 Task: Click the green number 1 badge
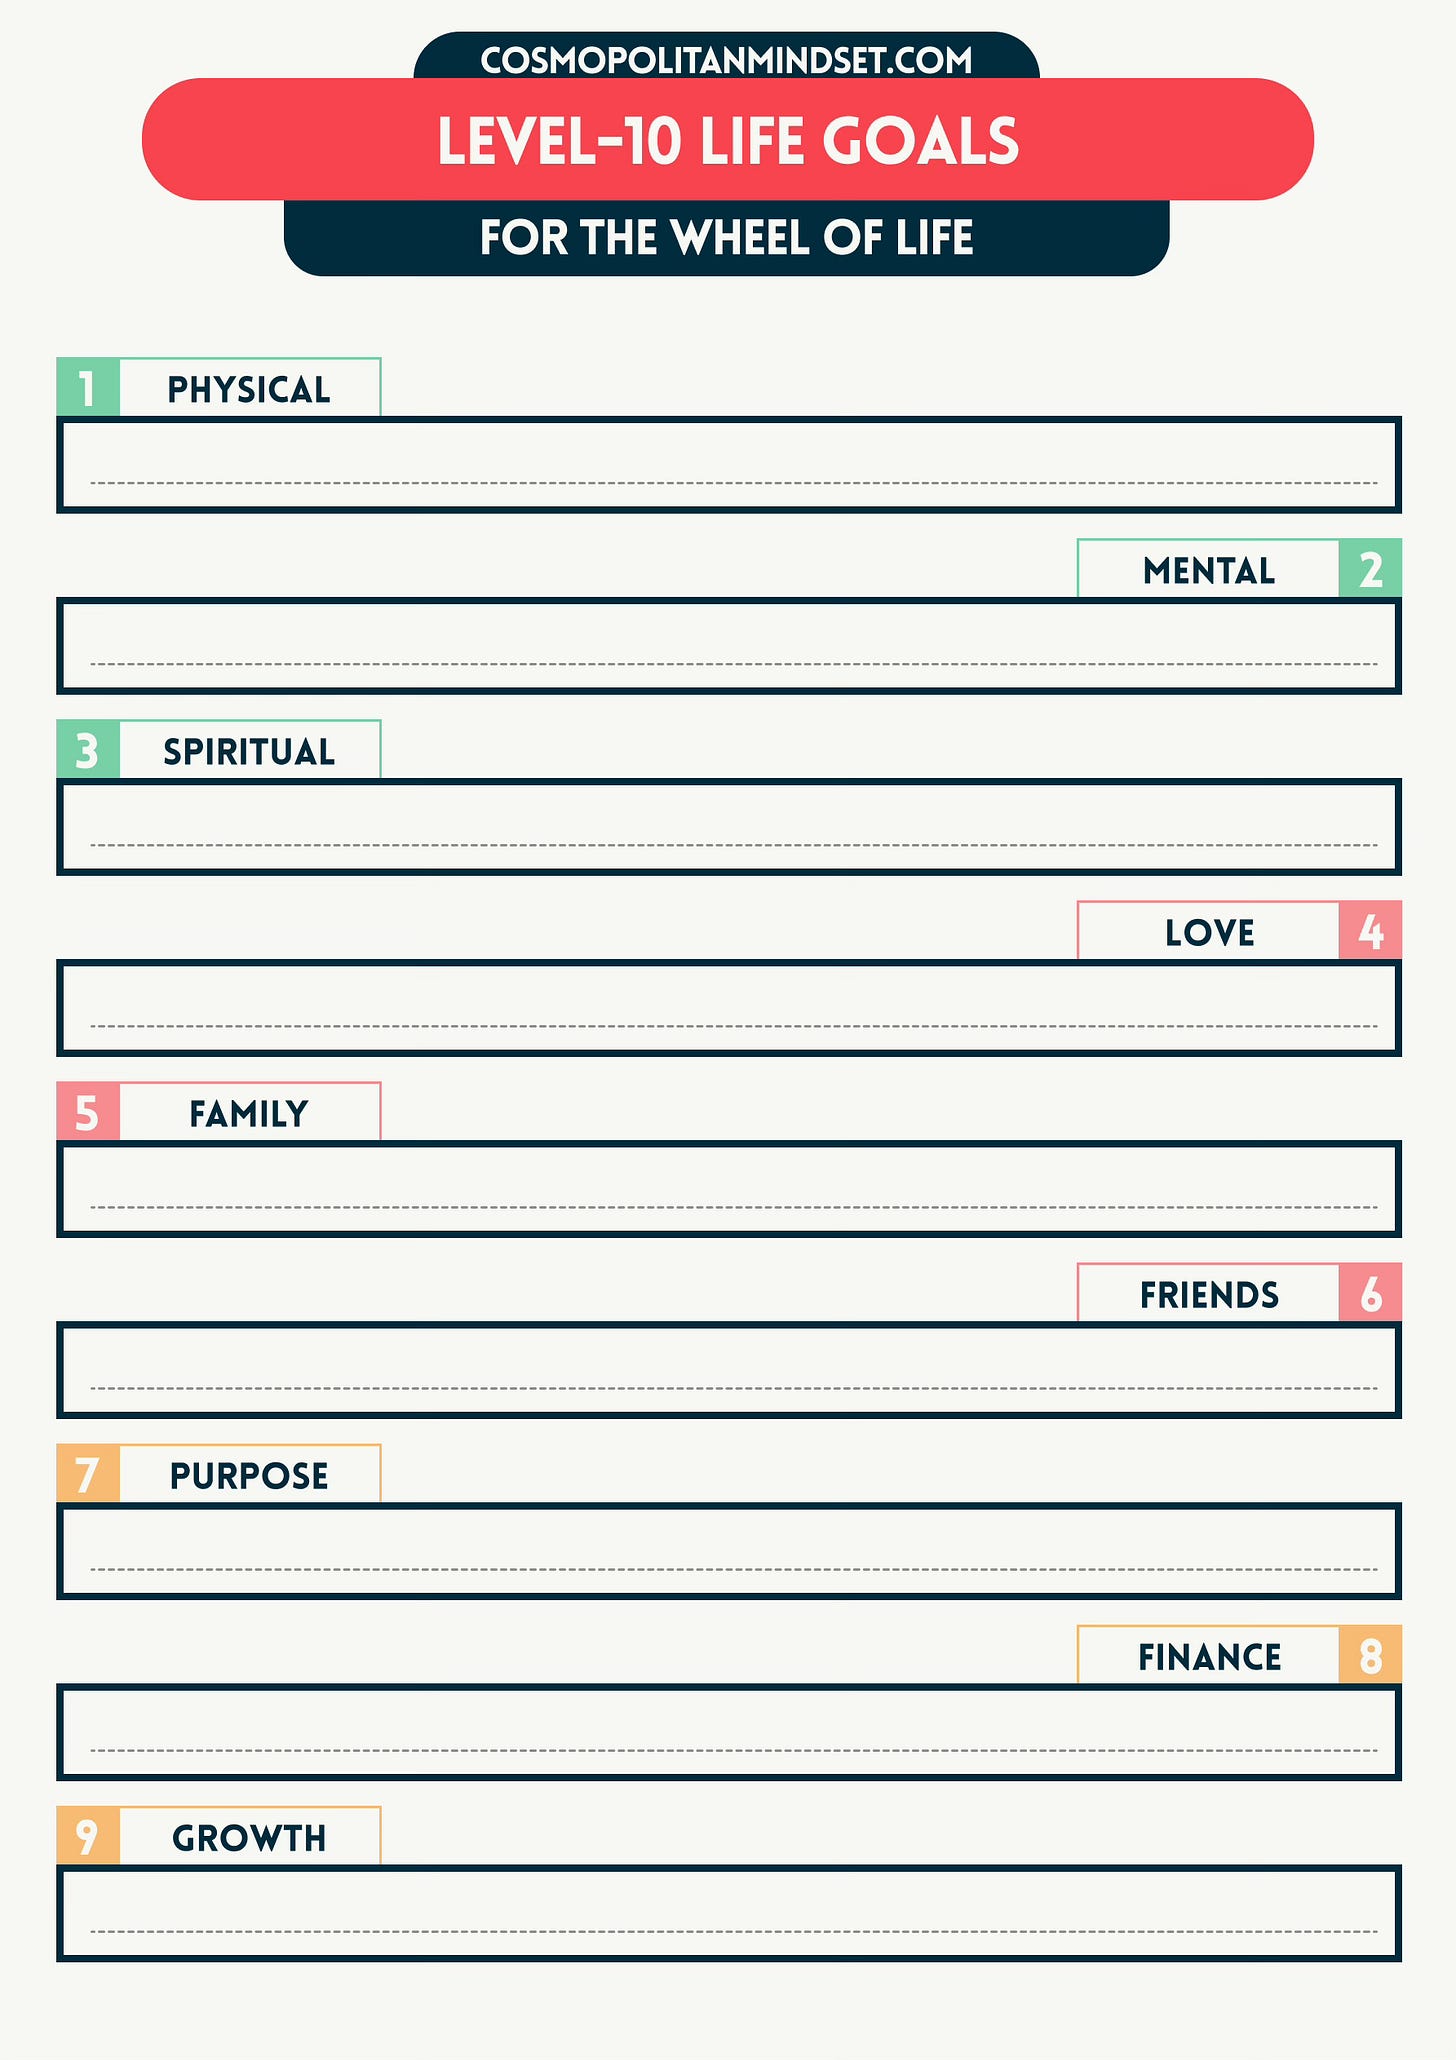click(x=88, y=387)
